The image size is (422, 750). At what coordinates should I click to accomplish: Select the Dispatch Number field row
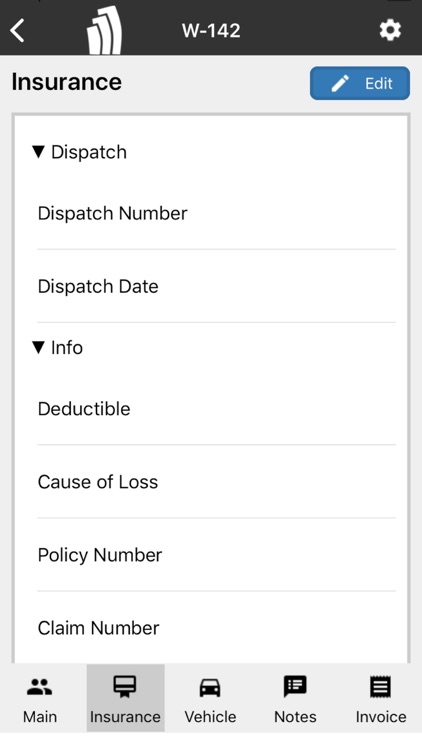point(216,213)
